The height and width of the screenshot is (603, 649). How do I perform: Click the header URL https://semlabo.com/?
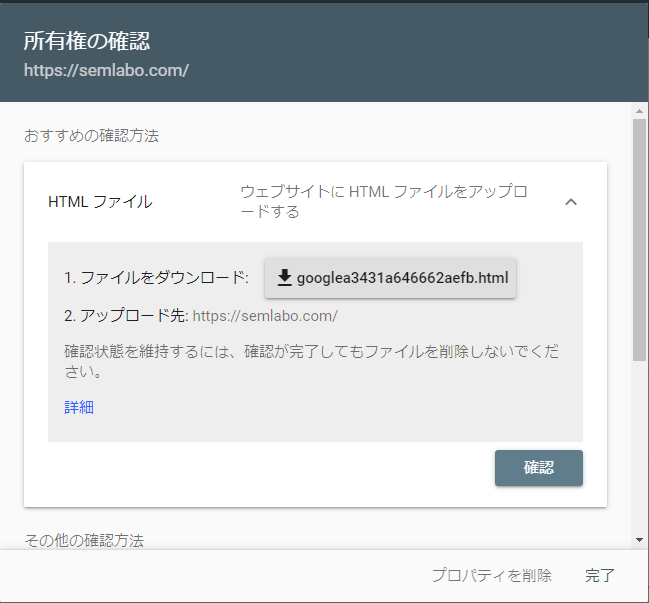pos(106,71)
